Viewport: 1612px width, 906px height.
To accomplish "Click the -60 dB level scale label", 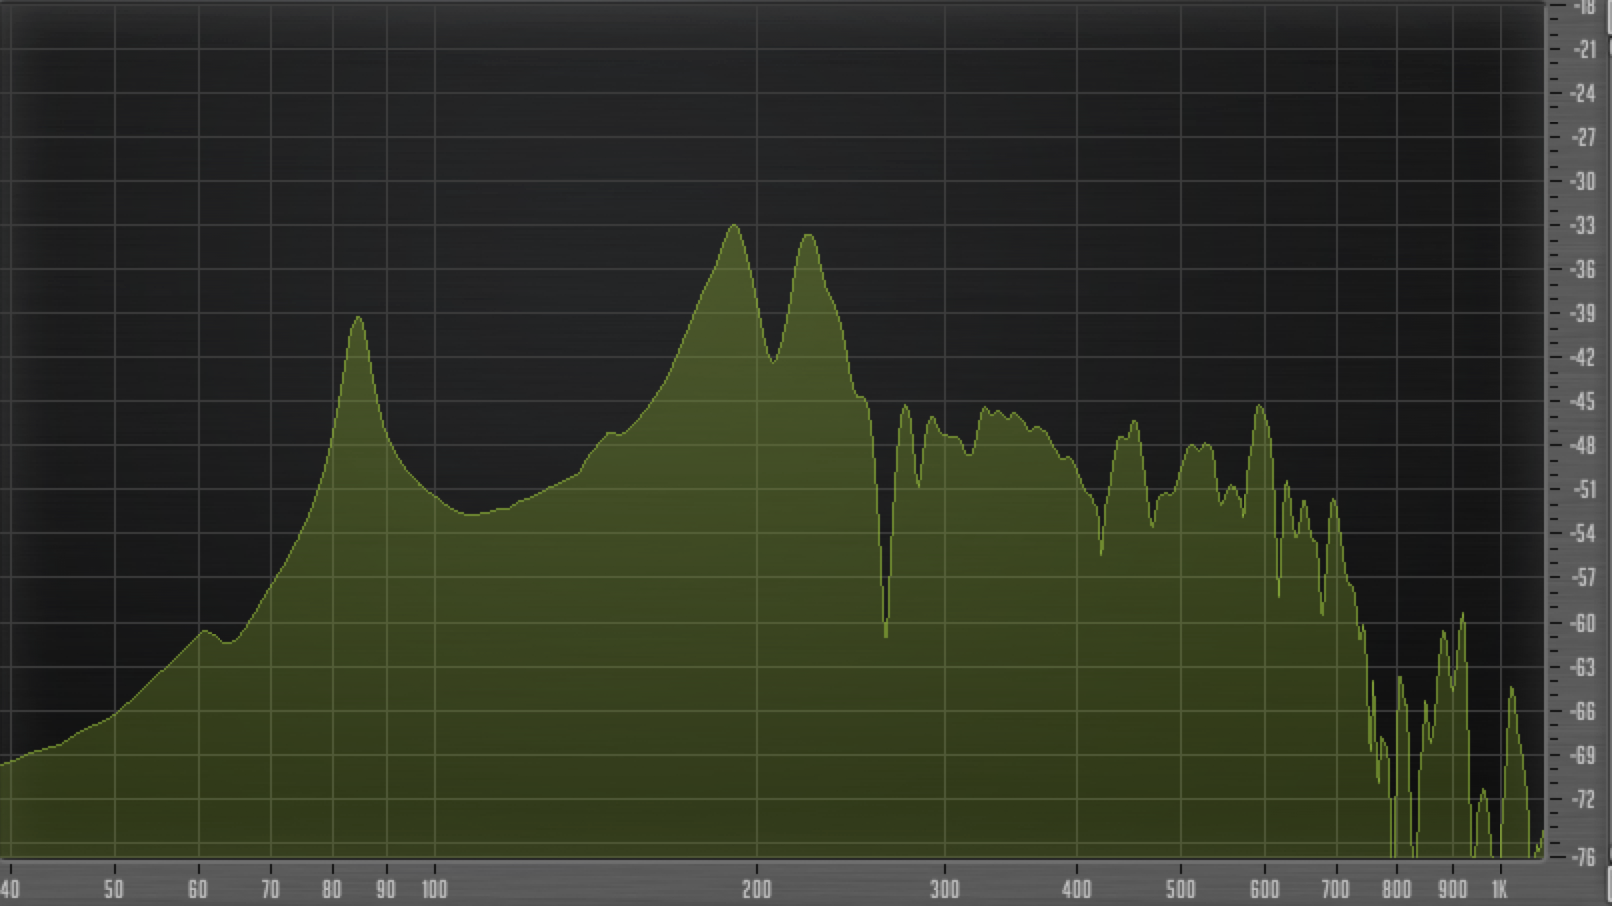I will (x=1583, y=623).
